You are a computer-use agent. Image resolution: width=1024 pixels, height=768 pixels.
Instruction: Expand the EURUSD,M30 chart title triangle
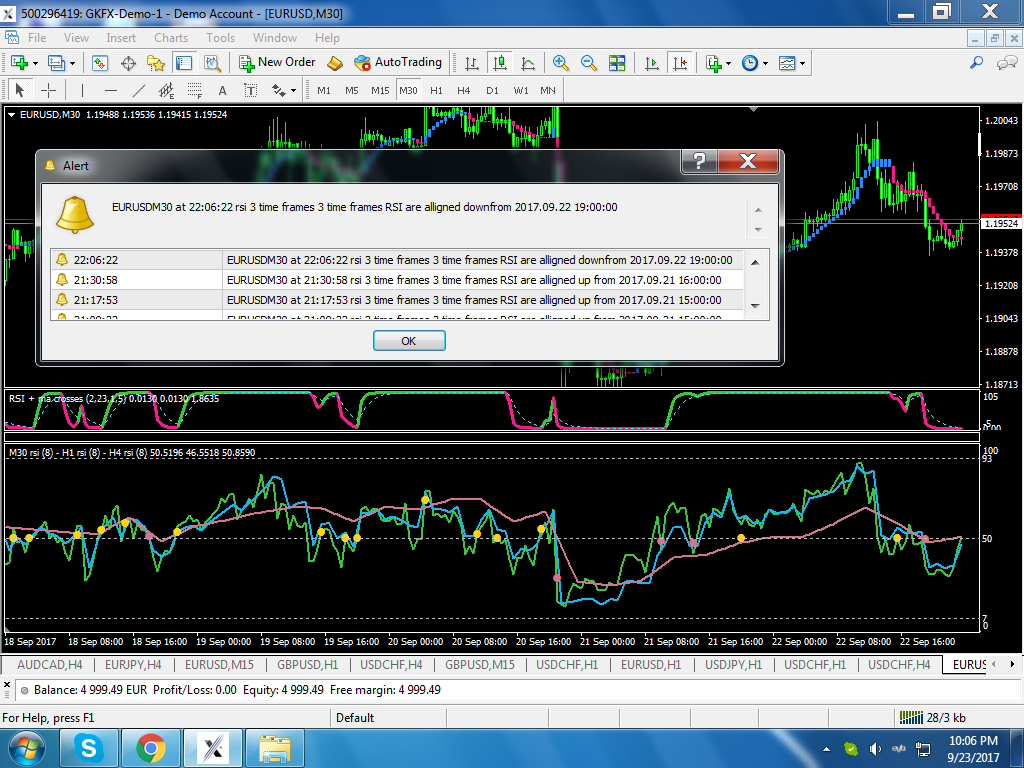(11, 115)
